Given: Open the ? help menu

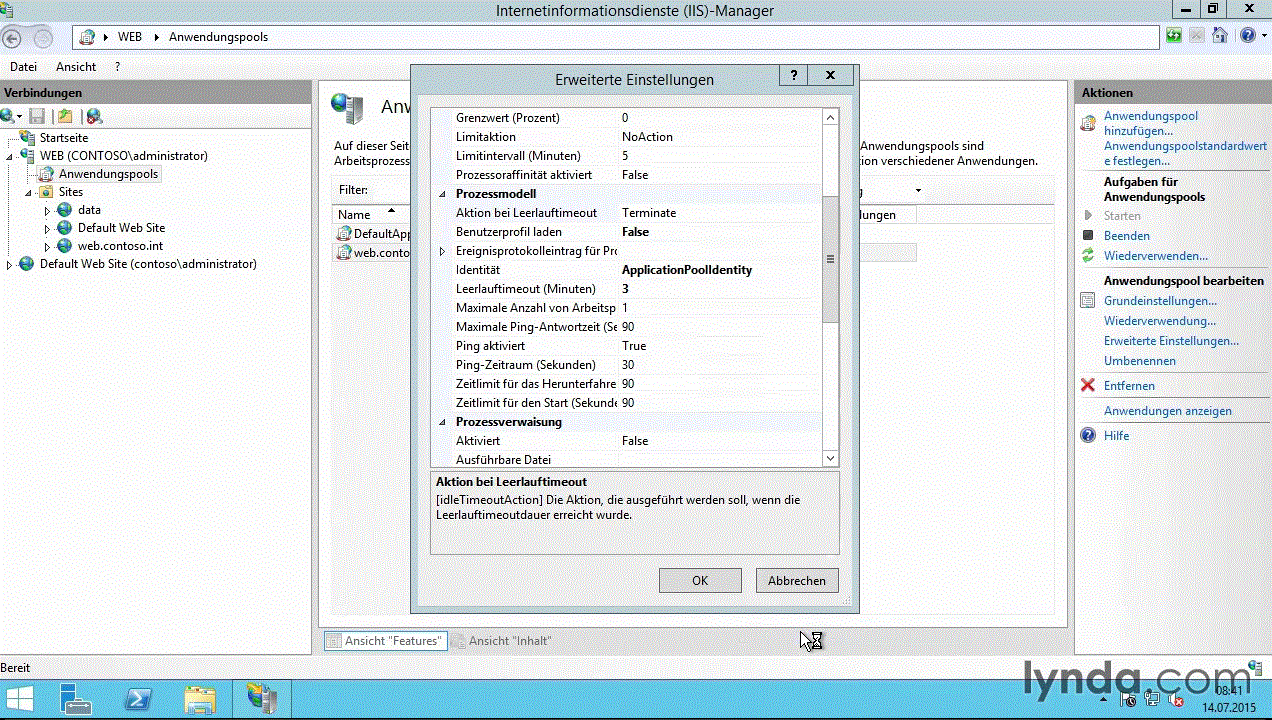Looking at the screenshot, I should coord(117,67).
